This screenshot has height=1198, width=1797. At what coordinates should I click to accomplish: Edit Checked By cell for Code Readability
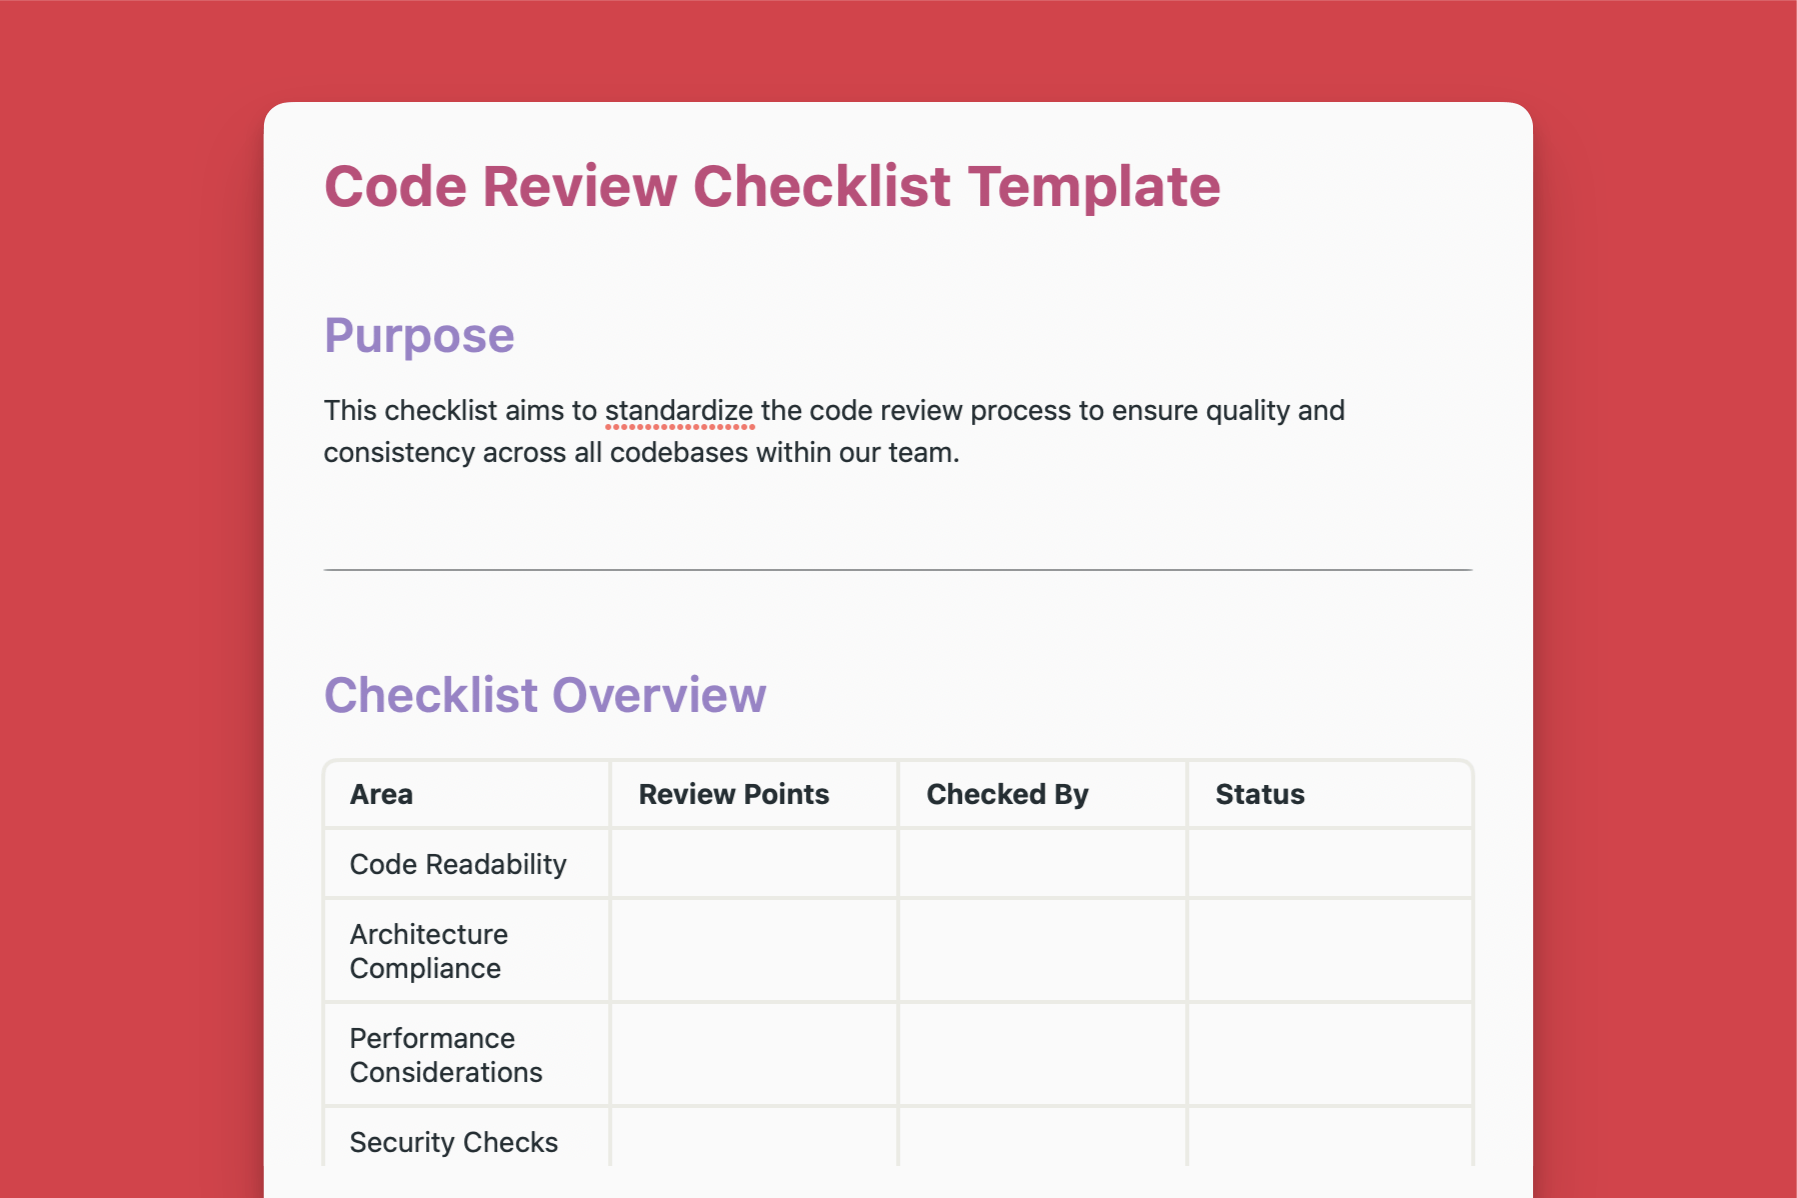click(1042, 864)
